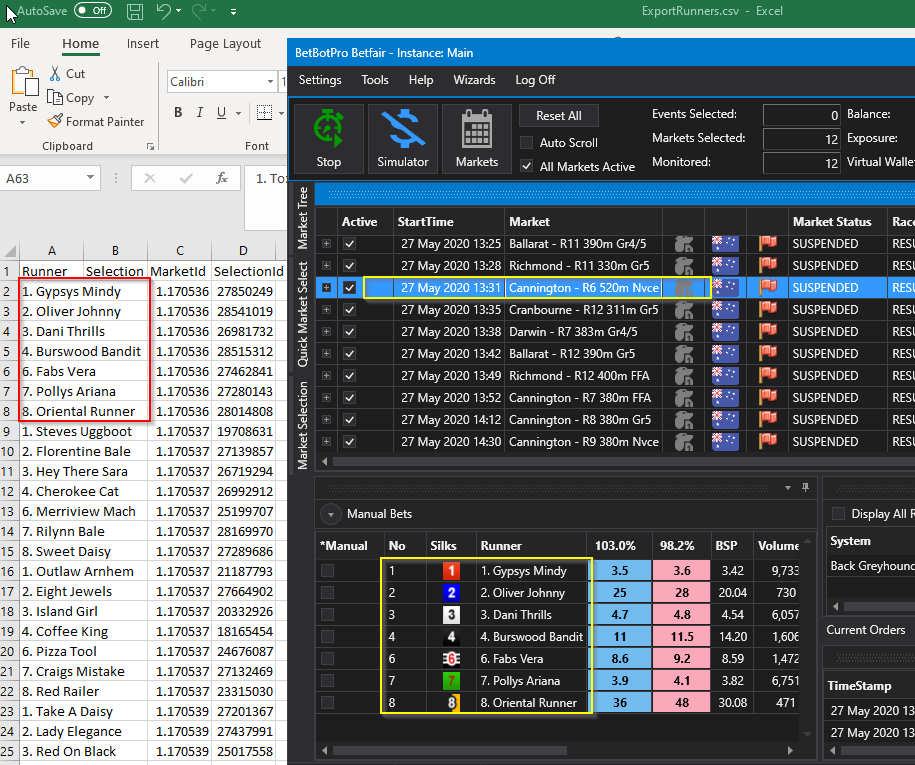Click the Stop stopwatch button in BetBotPro
Viewport: 915px width, 765px height.
point(329,139)
